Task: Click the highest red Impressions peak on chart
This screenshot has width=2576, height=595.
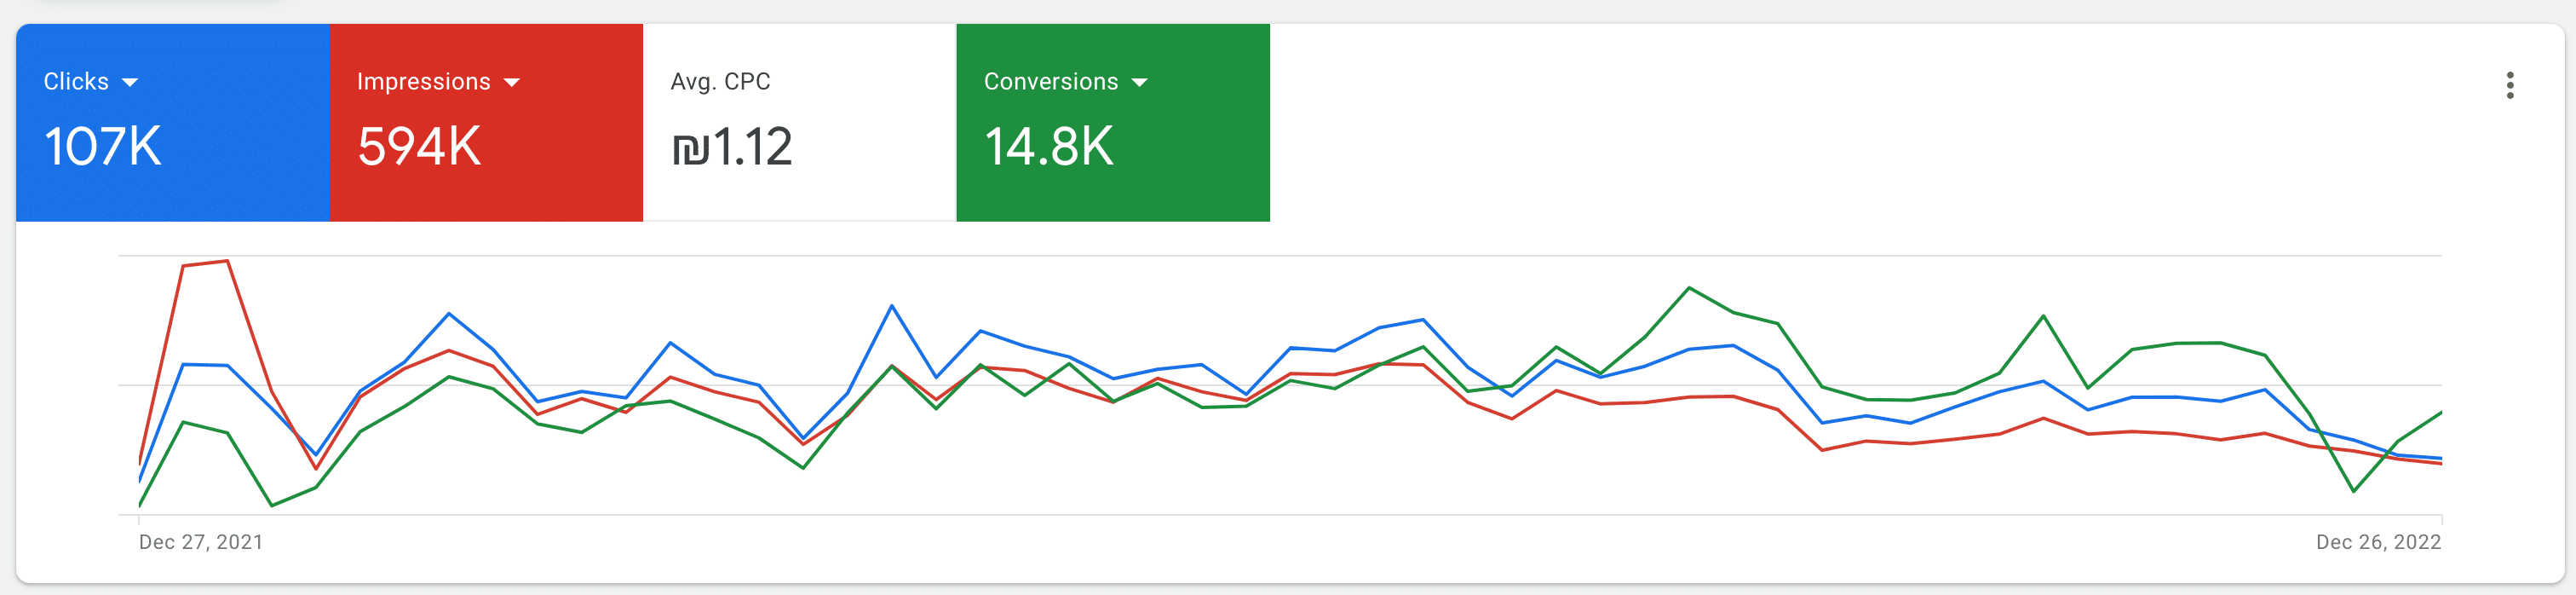Action: coord(227,261)
